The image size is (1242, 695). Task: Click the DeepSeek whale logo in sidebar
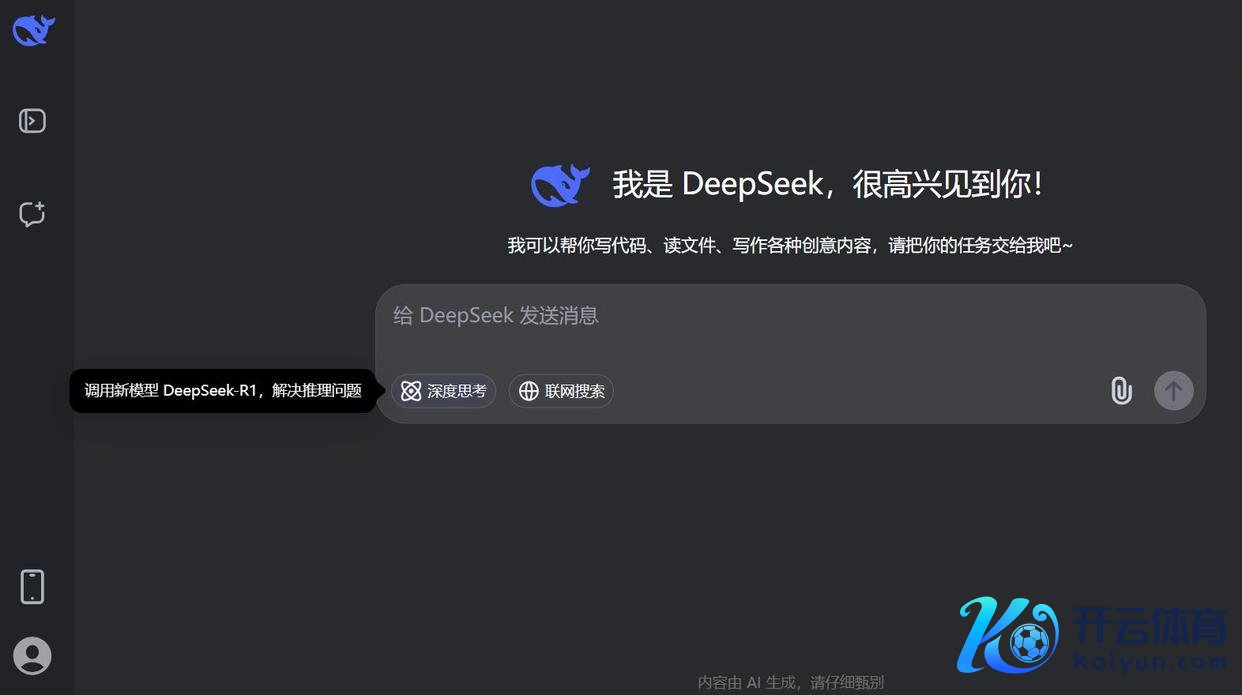click(x=33, y=30)
